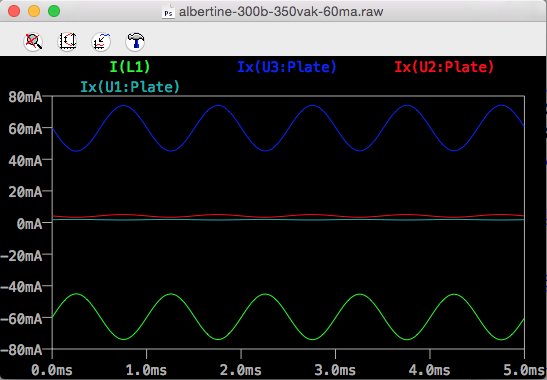The height and width of the screenshot is (380, 547).
Task: Open the control panel hammer icon
Action: 135,42
